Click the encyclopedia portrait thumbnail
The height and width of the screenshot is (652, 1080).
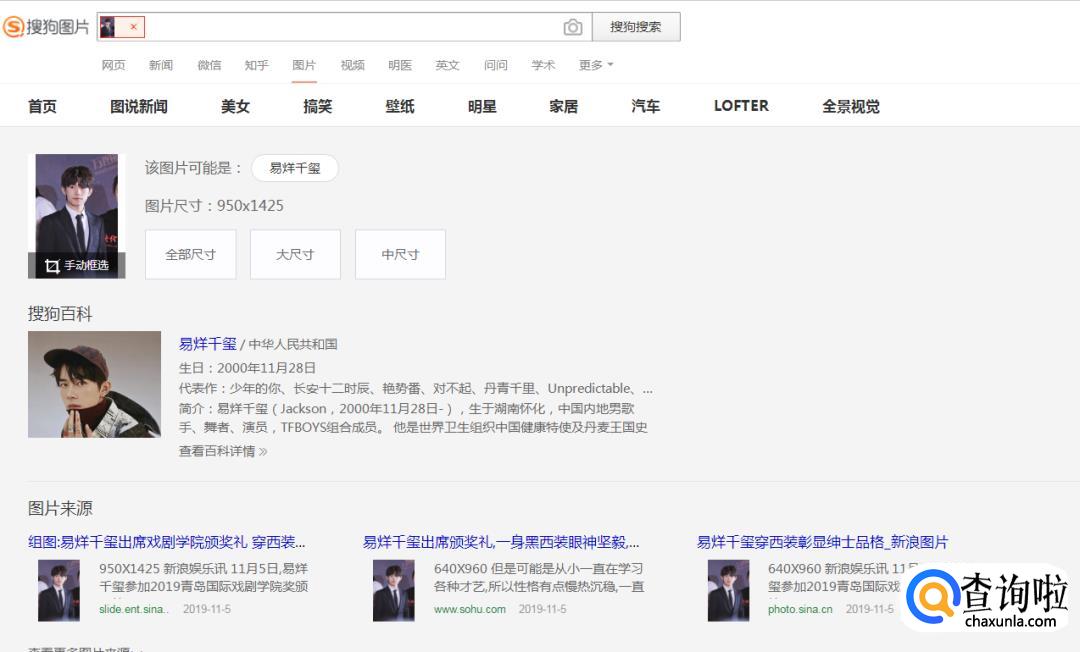pyautogui.click(x=94, y=384)
